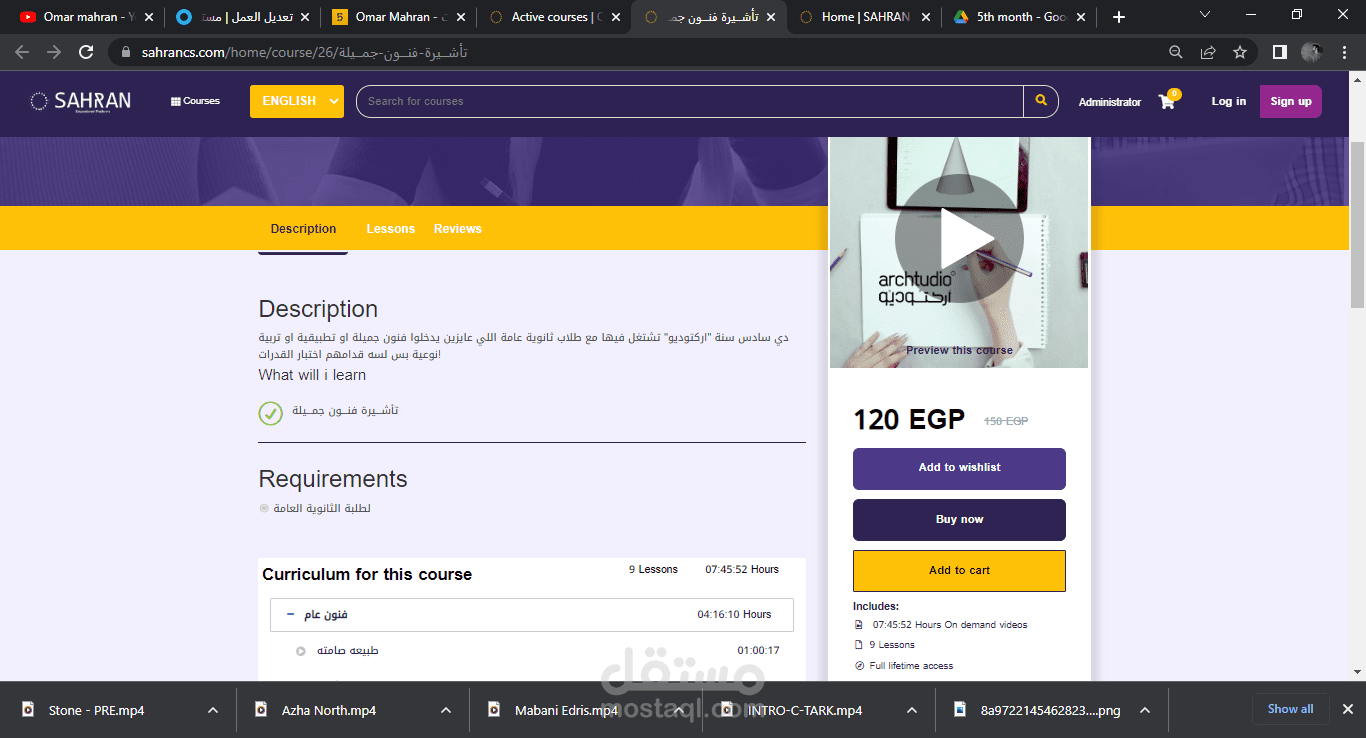Image resolution: width=1366 pixels, height=738 pixels.
Task: Open the Chrome profile avatar
Action: (x=1311, y=52)
